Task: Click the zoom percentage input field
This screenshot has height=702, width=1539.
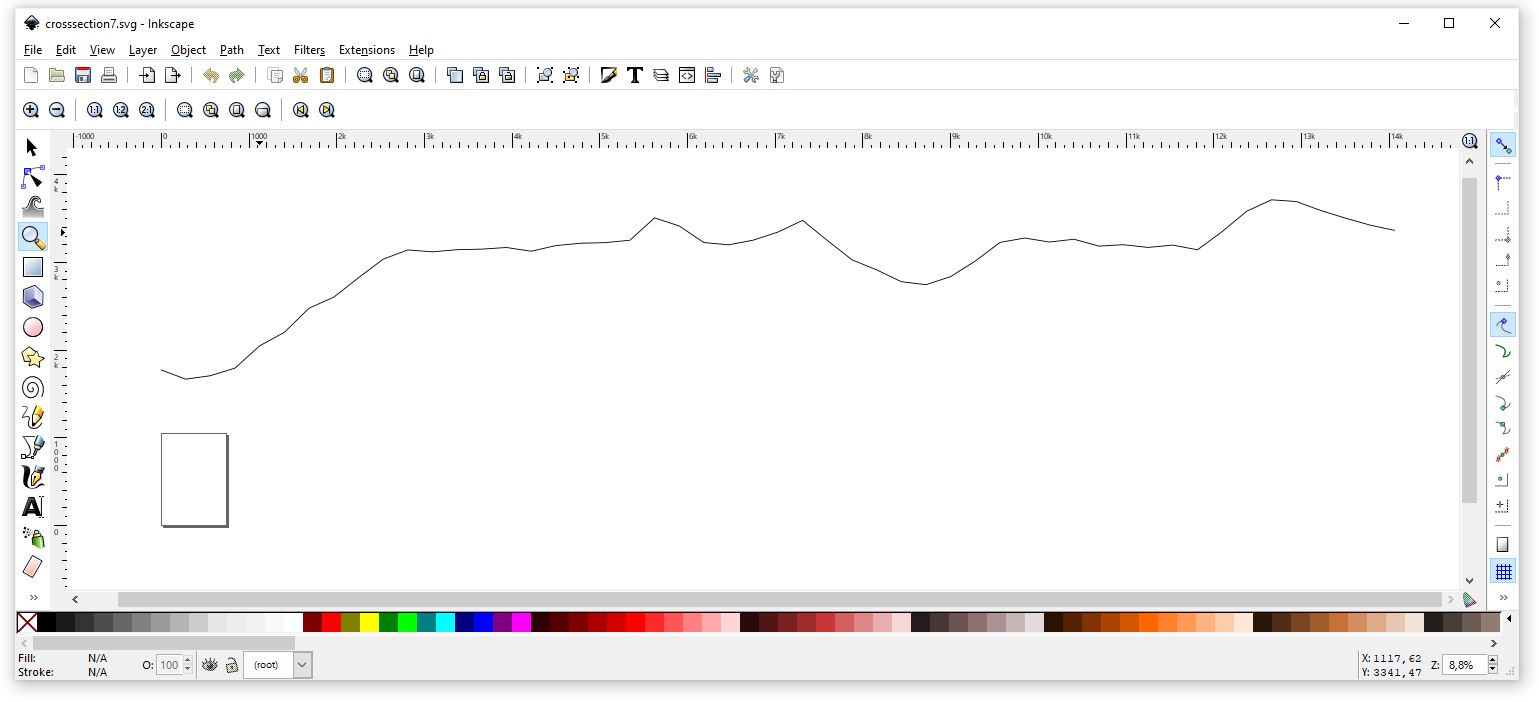Action: pos(1463,665)
